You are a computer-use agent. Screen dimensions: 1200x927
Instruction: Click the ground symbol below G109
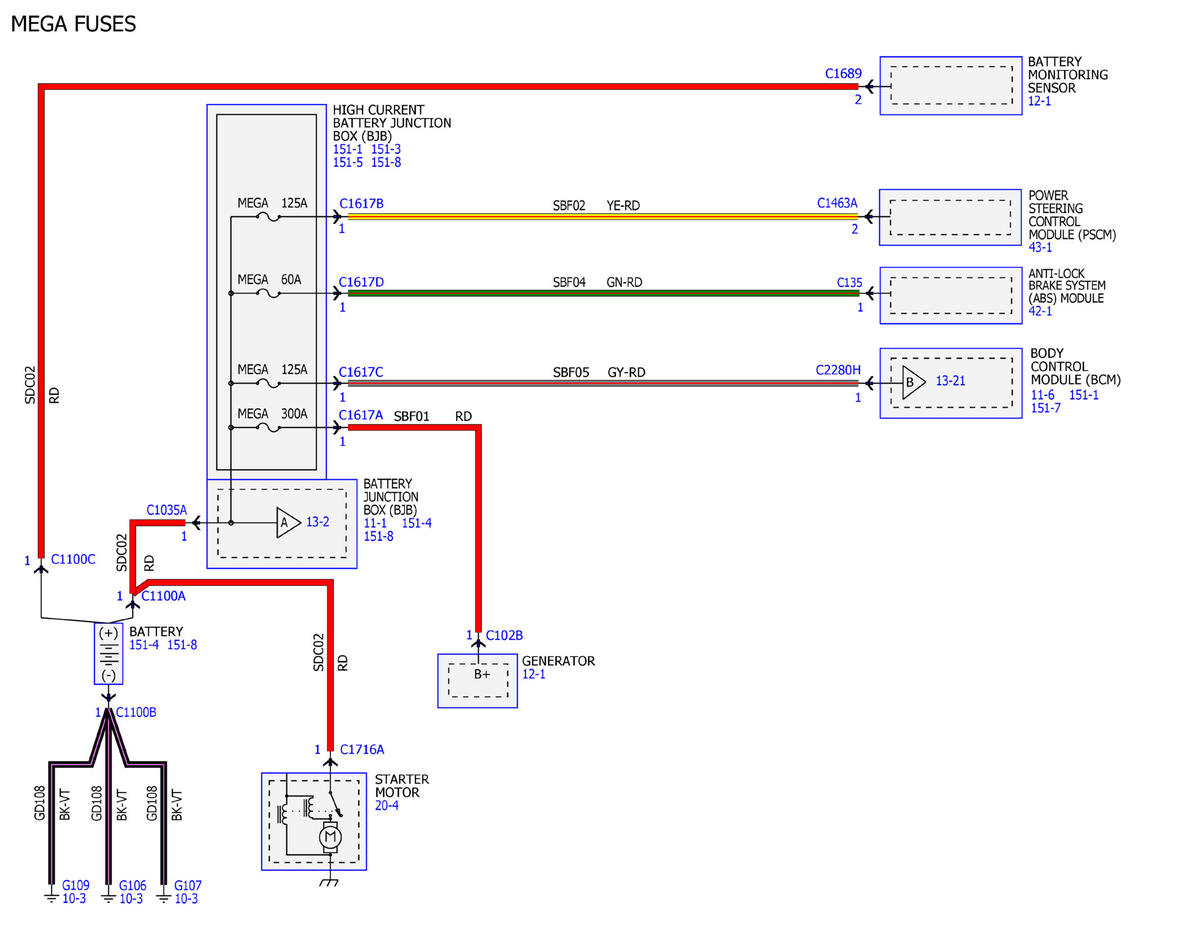tap(51, 897)
